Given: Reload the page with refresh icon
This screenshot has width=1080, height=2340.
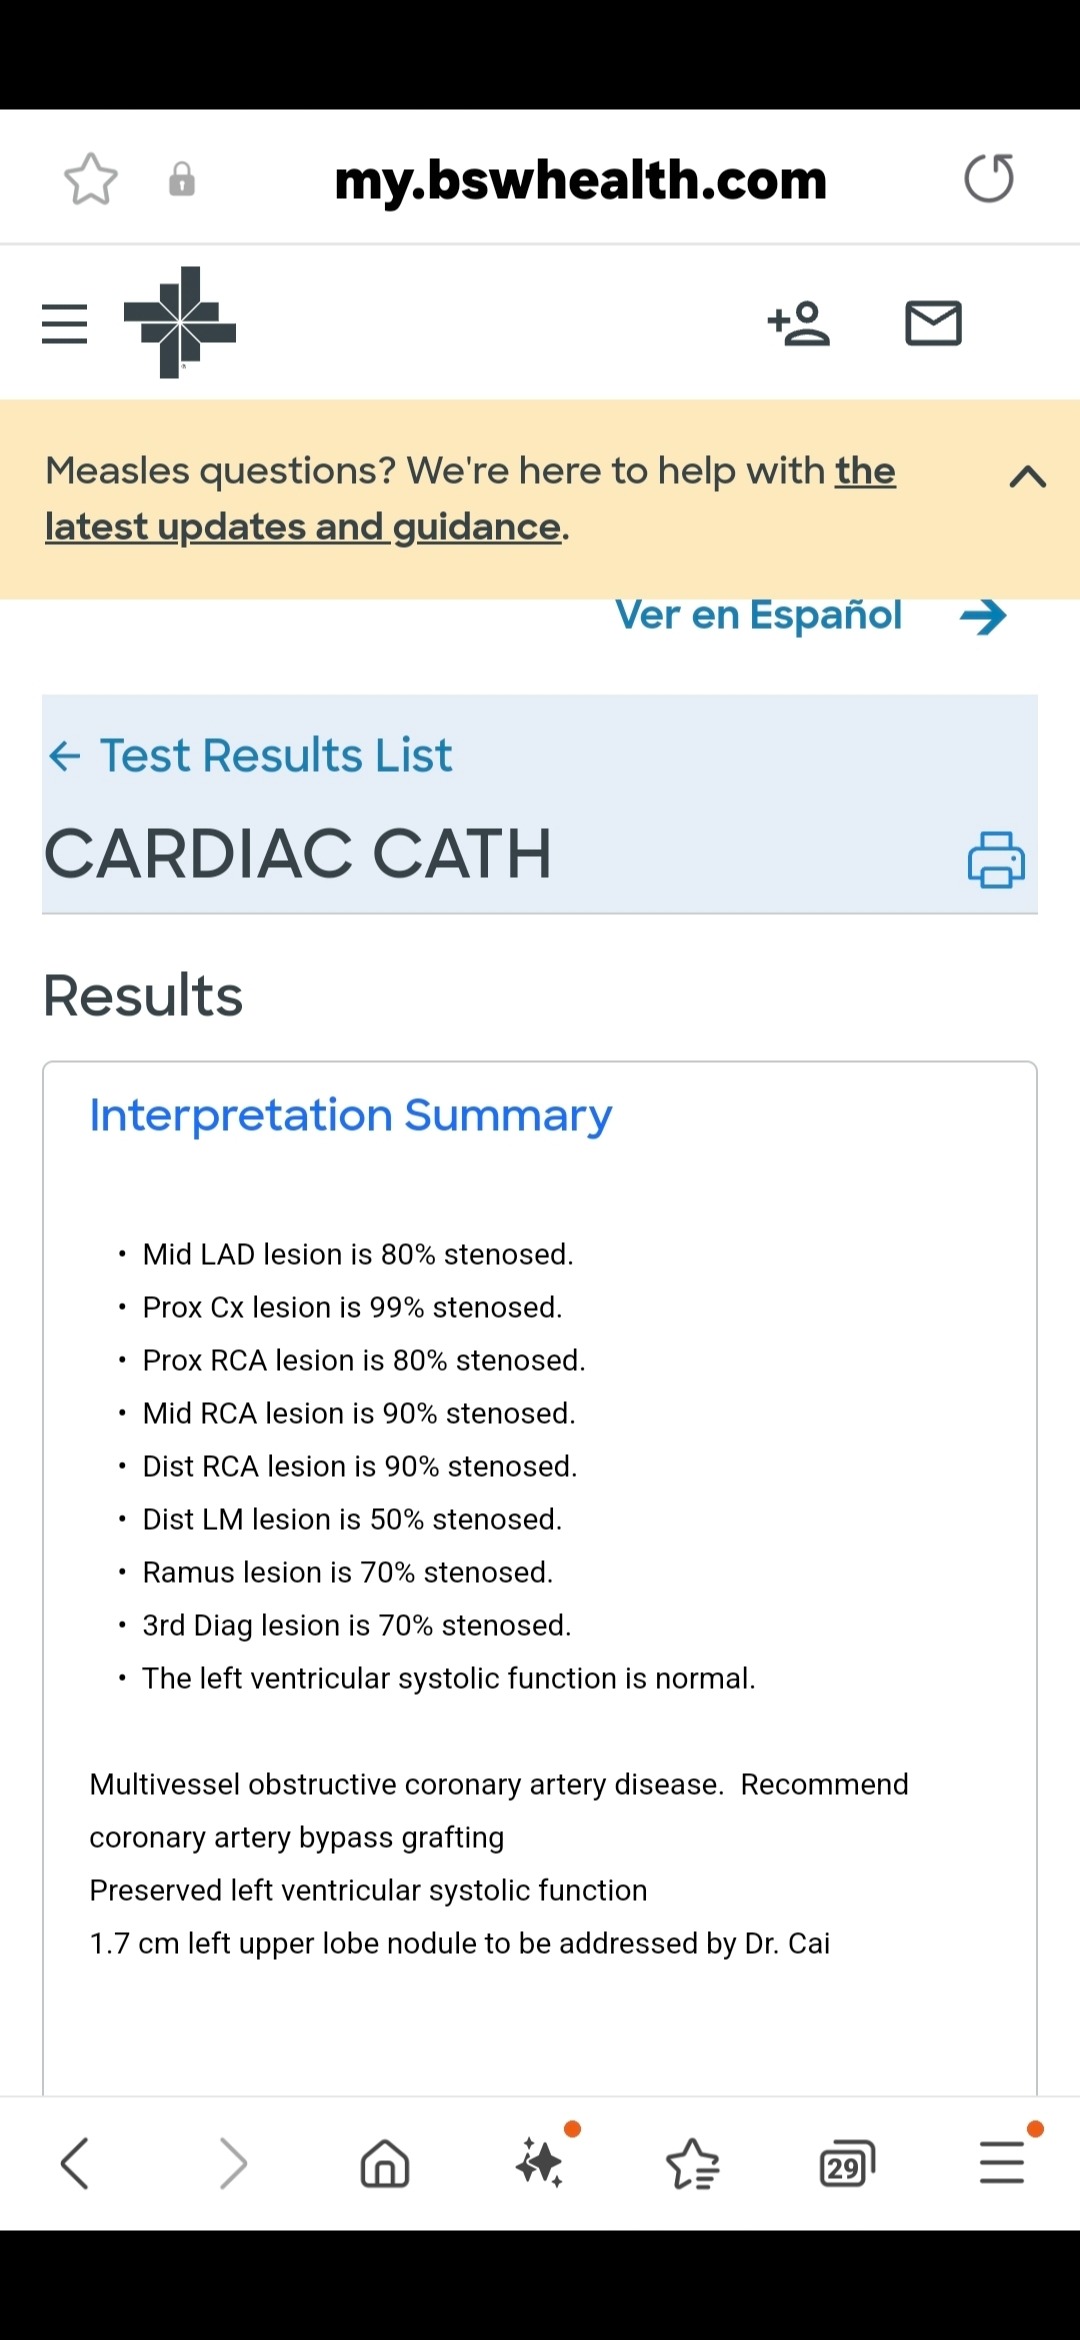Looking at the screenshot, I should tap(989, 178).
